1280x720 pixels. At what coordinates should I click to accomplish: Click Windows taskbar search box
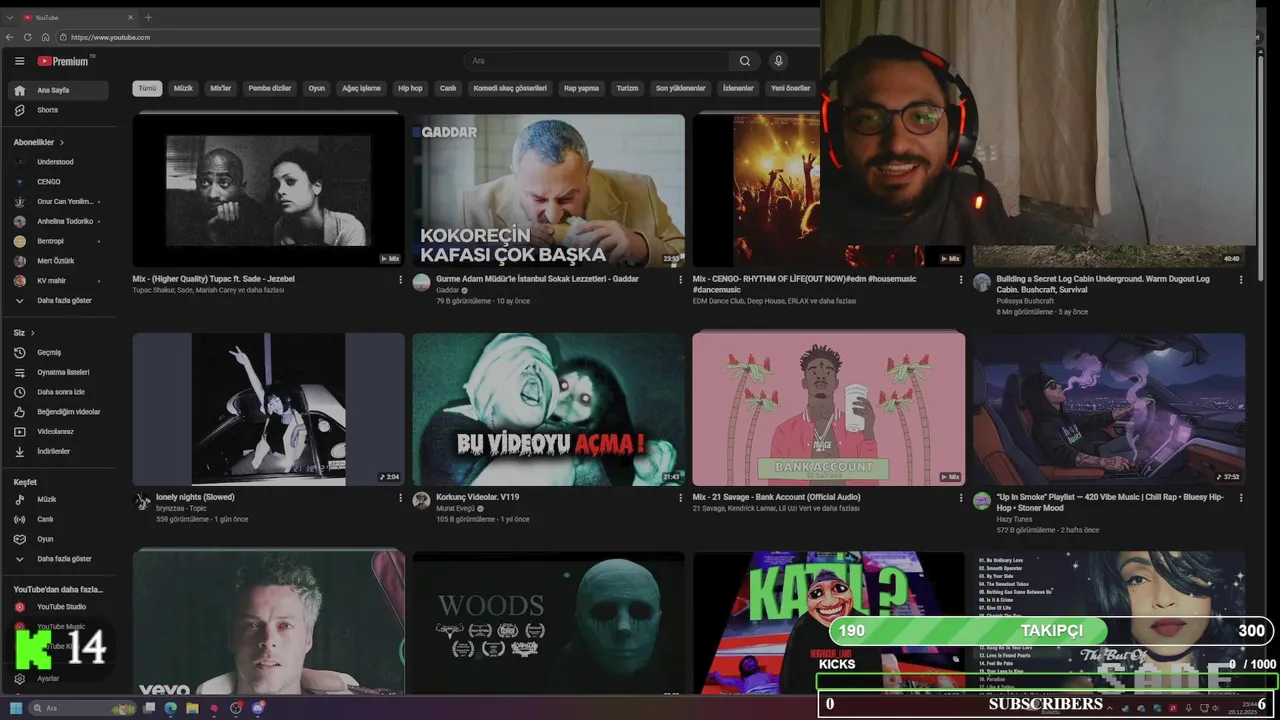pyautogui.click(x=82, y=708)
